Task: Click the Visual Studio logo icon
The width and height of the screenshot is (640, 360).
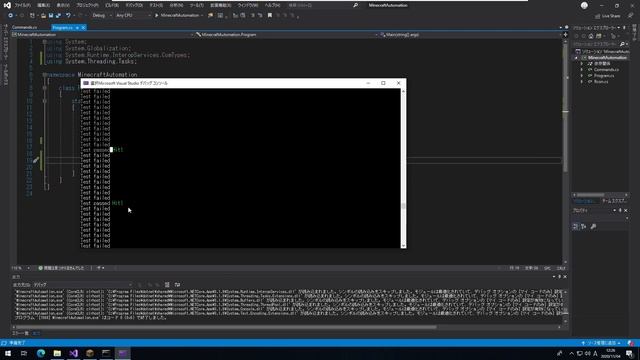Action: point(7,5)
